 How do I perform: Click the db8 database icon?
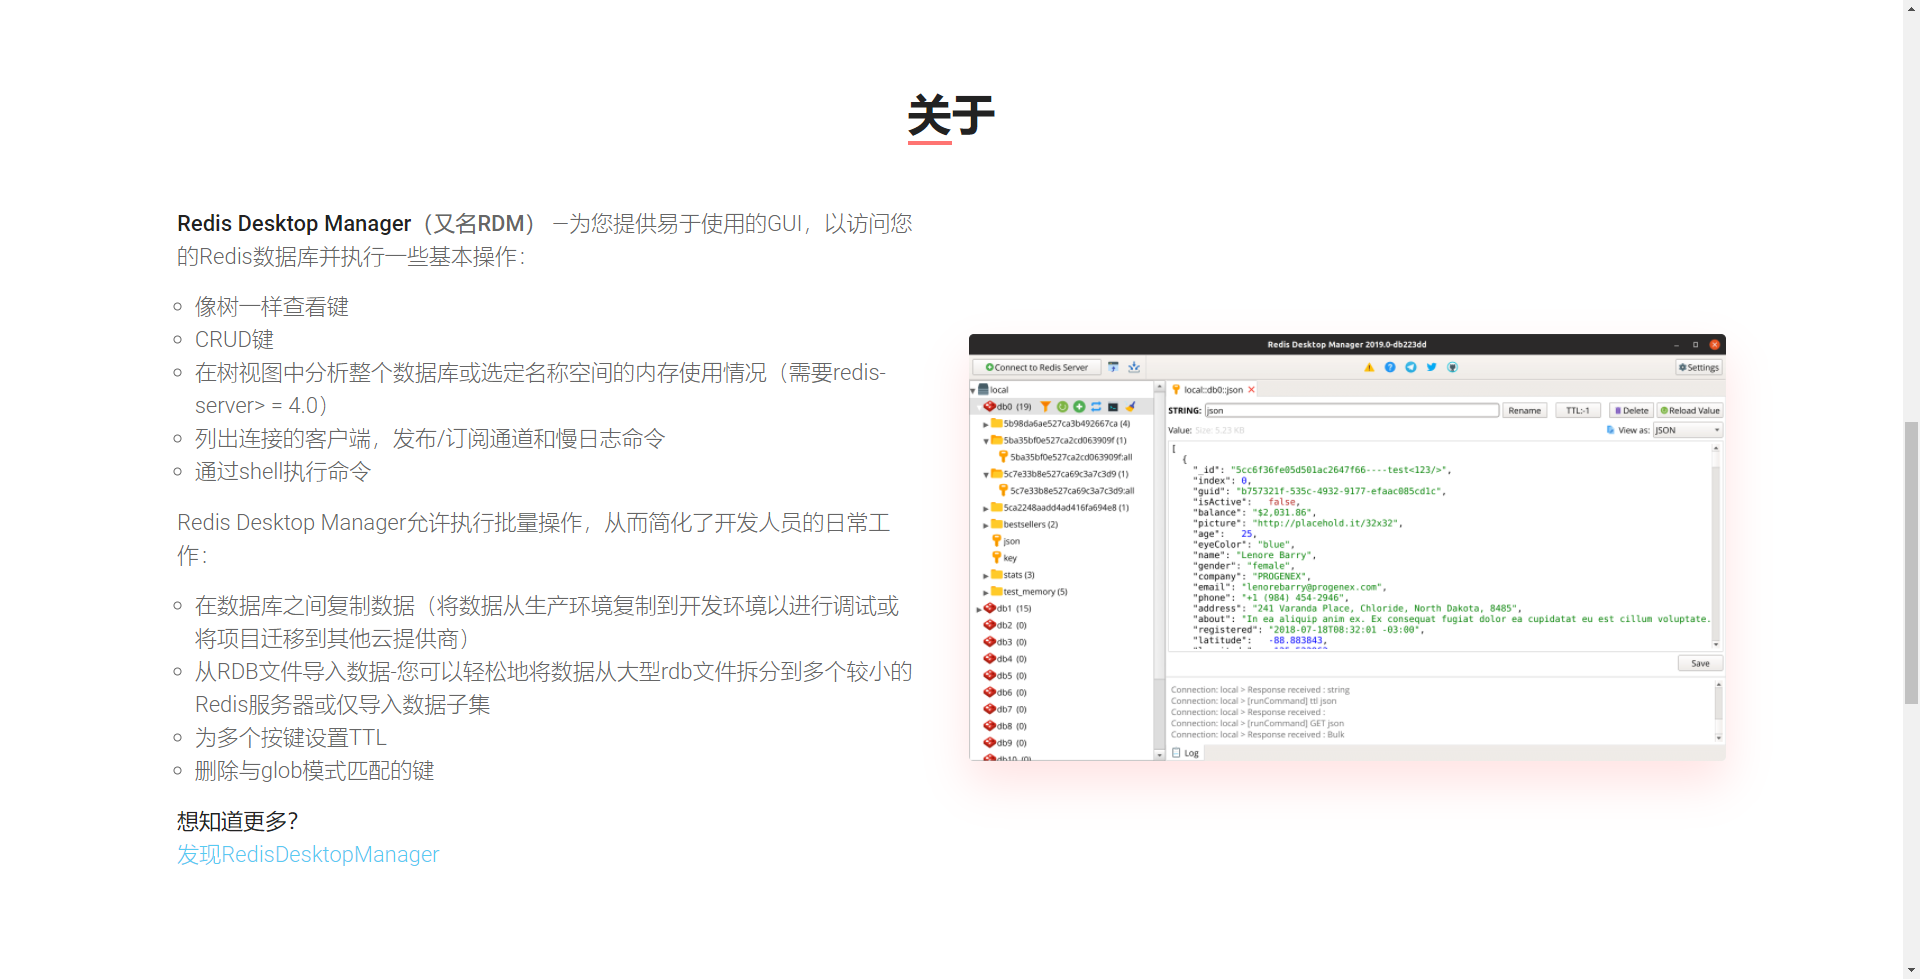989,726
